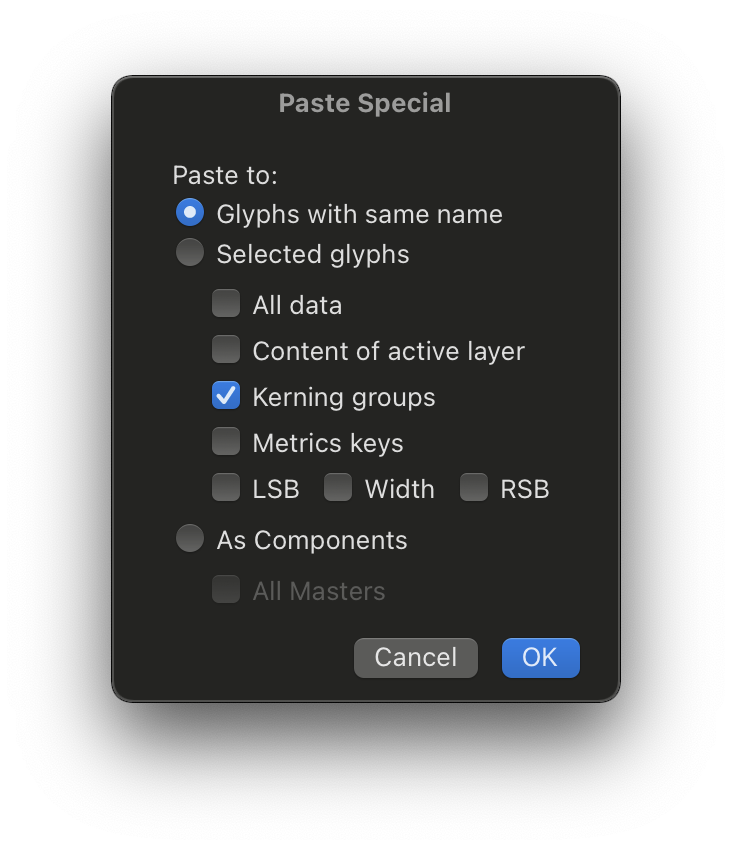
Task: Toggle the Width checkbox
Action: [338, 488]
